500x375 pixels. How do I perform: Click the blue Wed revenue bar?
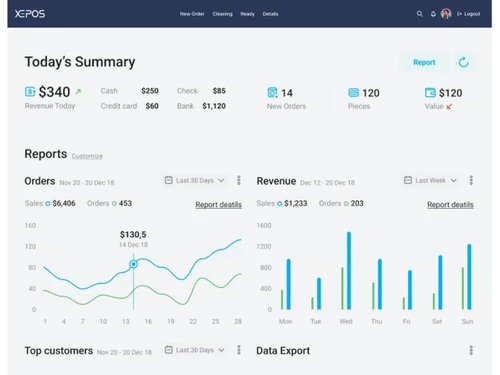349,271
